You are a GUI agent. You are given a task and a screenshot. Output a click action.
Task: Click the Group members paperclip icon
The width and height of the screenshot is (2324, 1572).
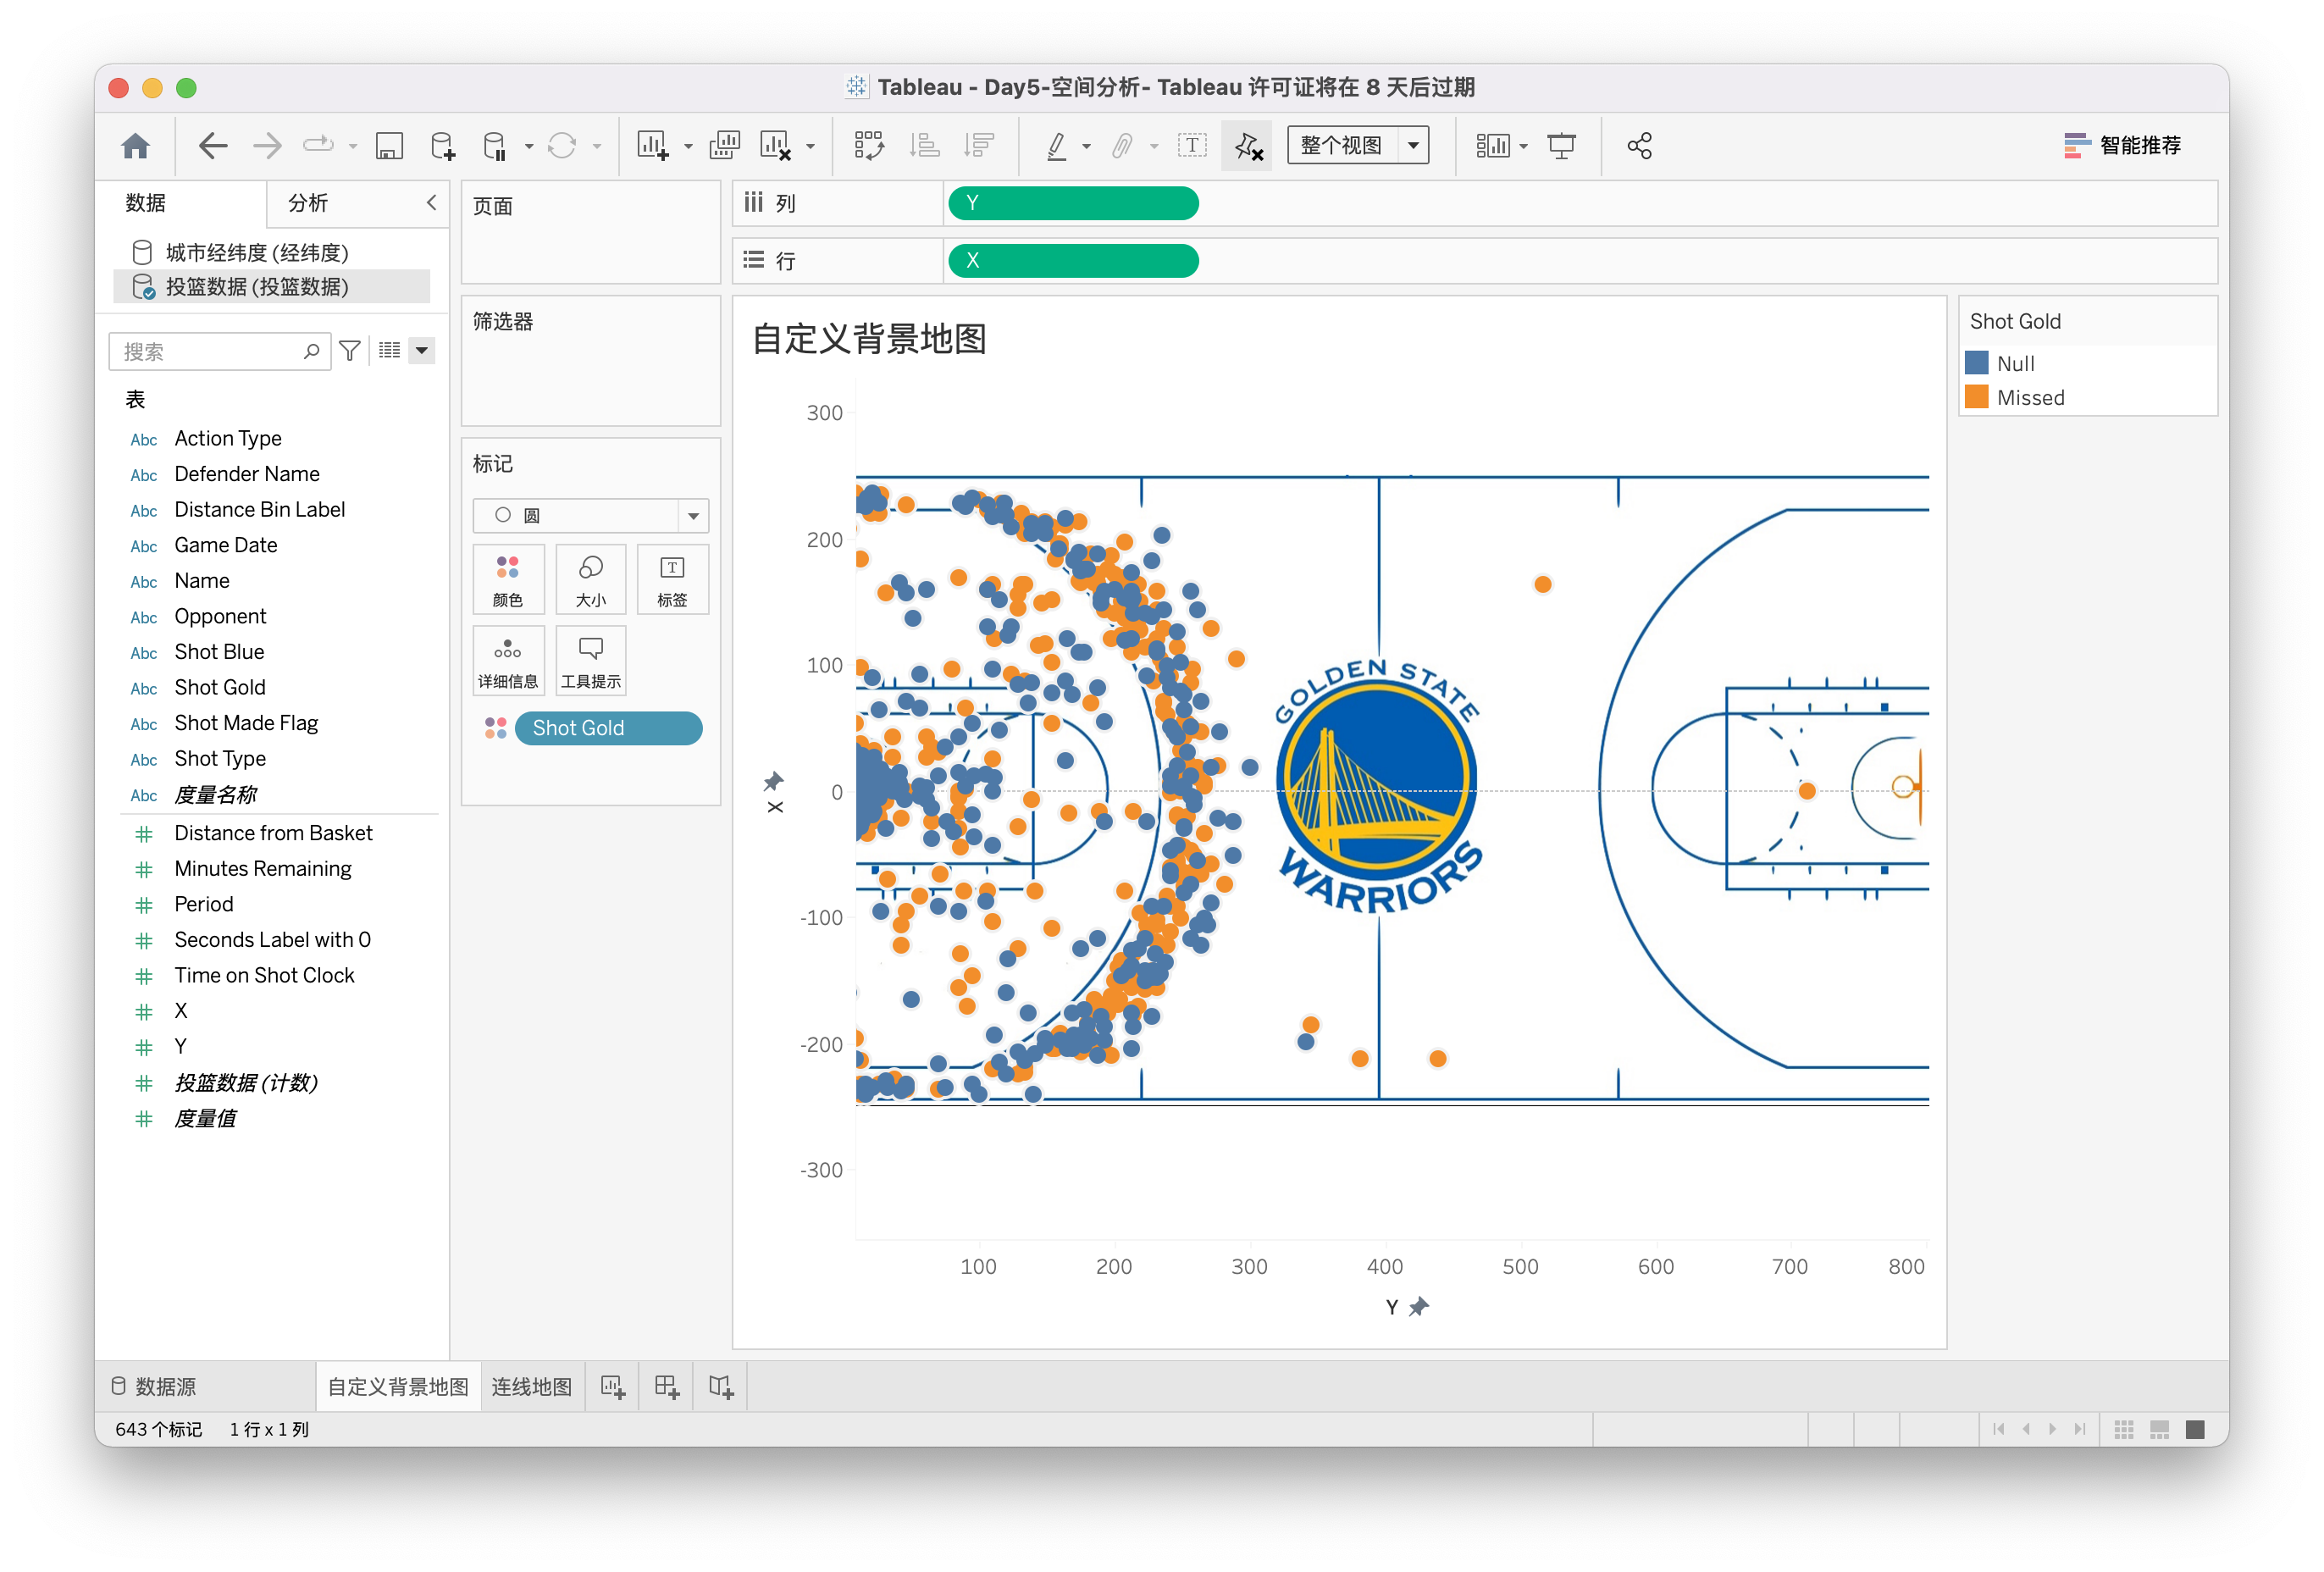pyautogui.click(x=1122, y=146)
